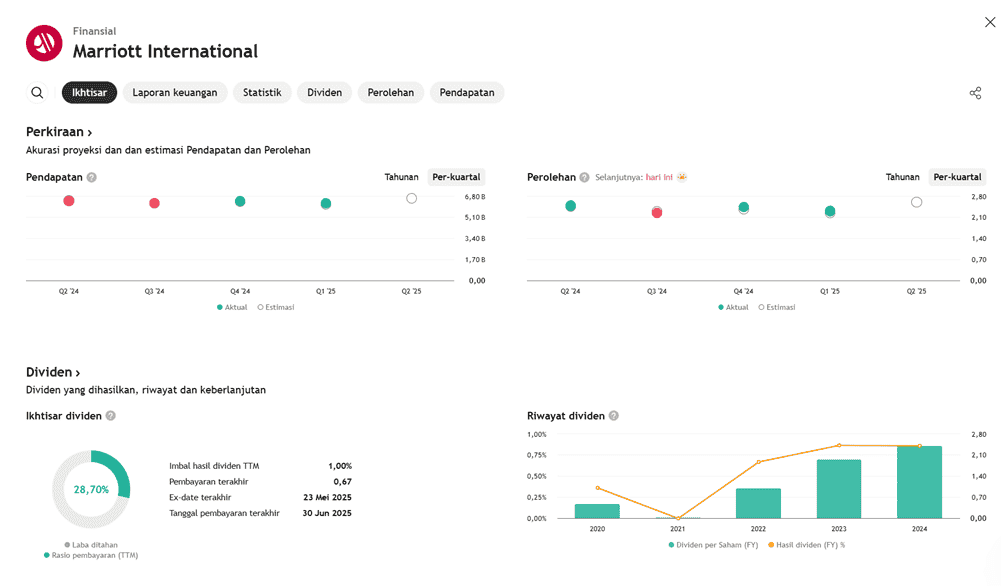Screen dimensions: 1001x586
Task: Click help icon next to Pendapatan
Action: tap(91, 177)
